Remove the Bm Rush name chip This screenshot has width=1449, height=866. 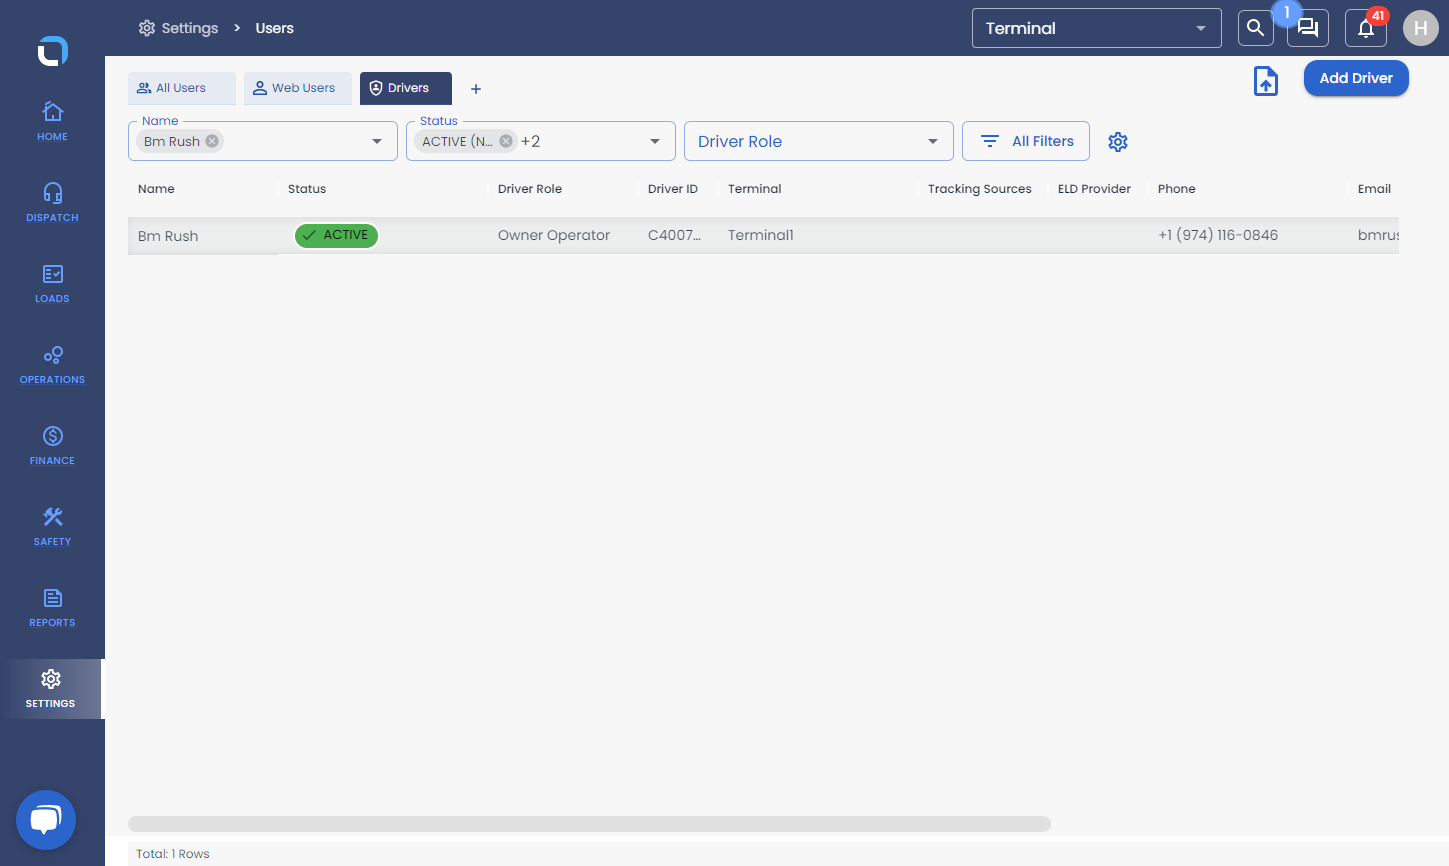[x=212, y=141]
